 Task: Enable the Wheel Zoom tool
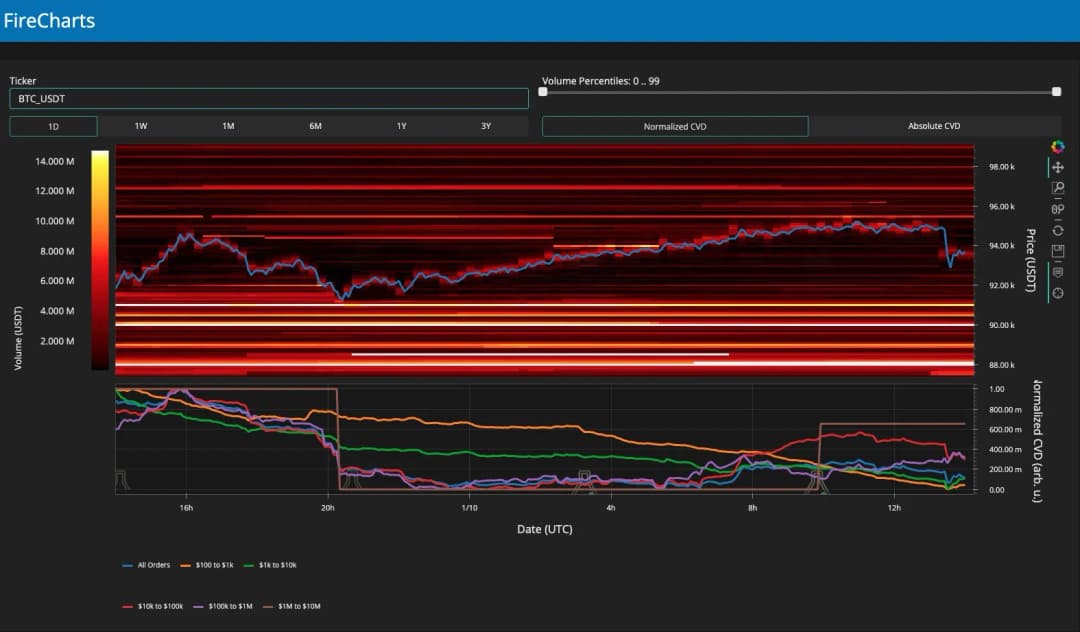[1058, 209]
